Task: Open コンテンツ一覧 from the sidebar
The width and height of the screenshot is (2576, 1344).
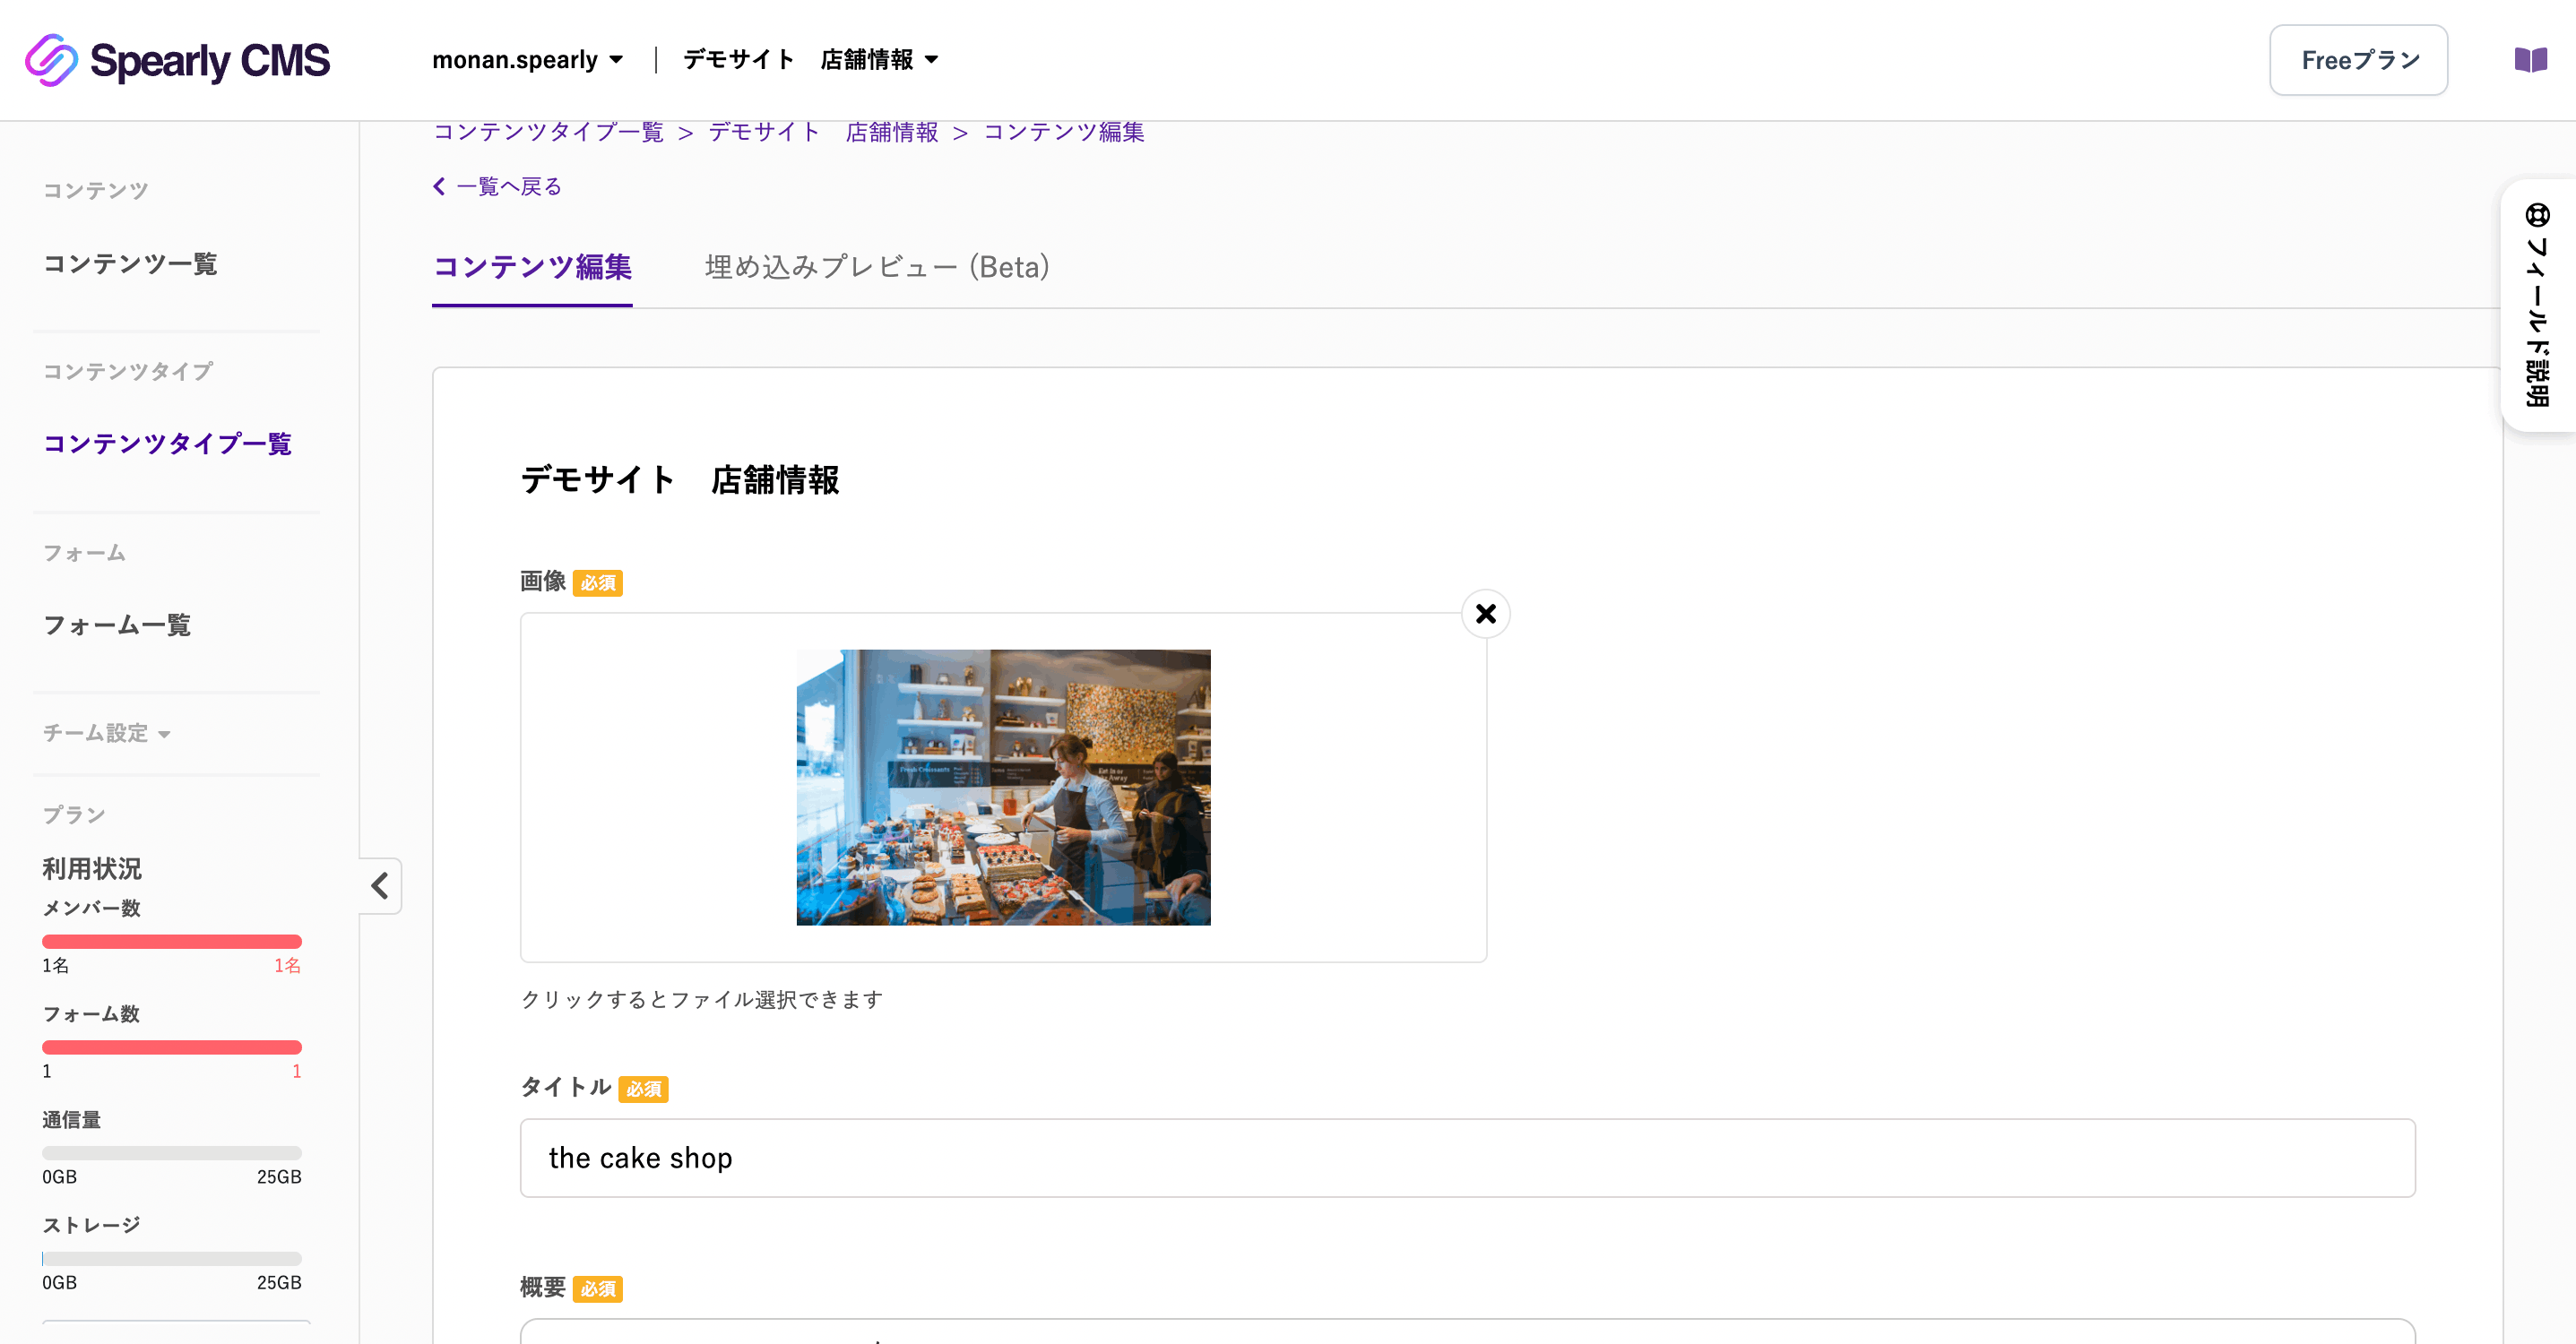Action: 130,264
